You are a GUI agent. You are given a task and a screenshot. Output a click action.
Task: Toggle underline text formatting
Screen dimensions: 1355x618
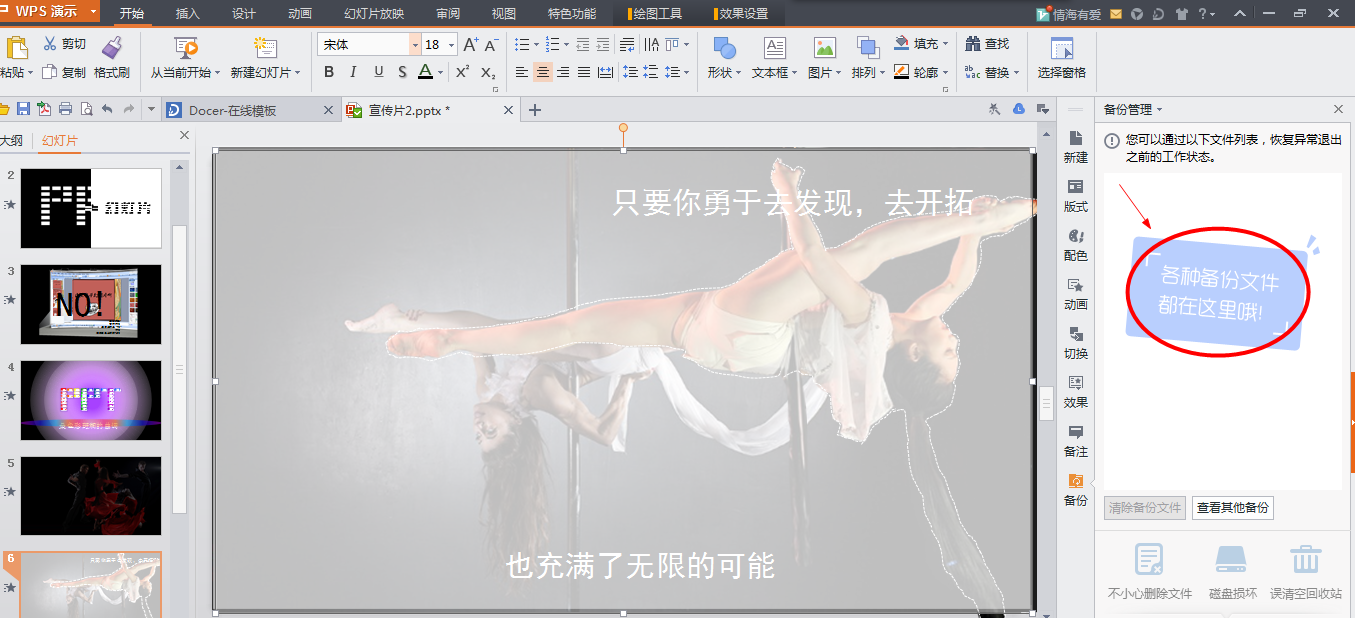pos(378,72)
